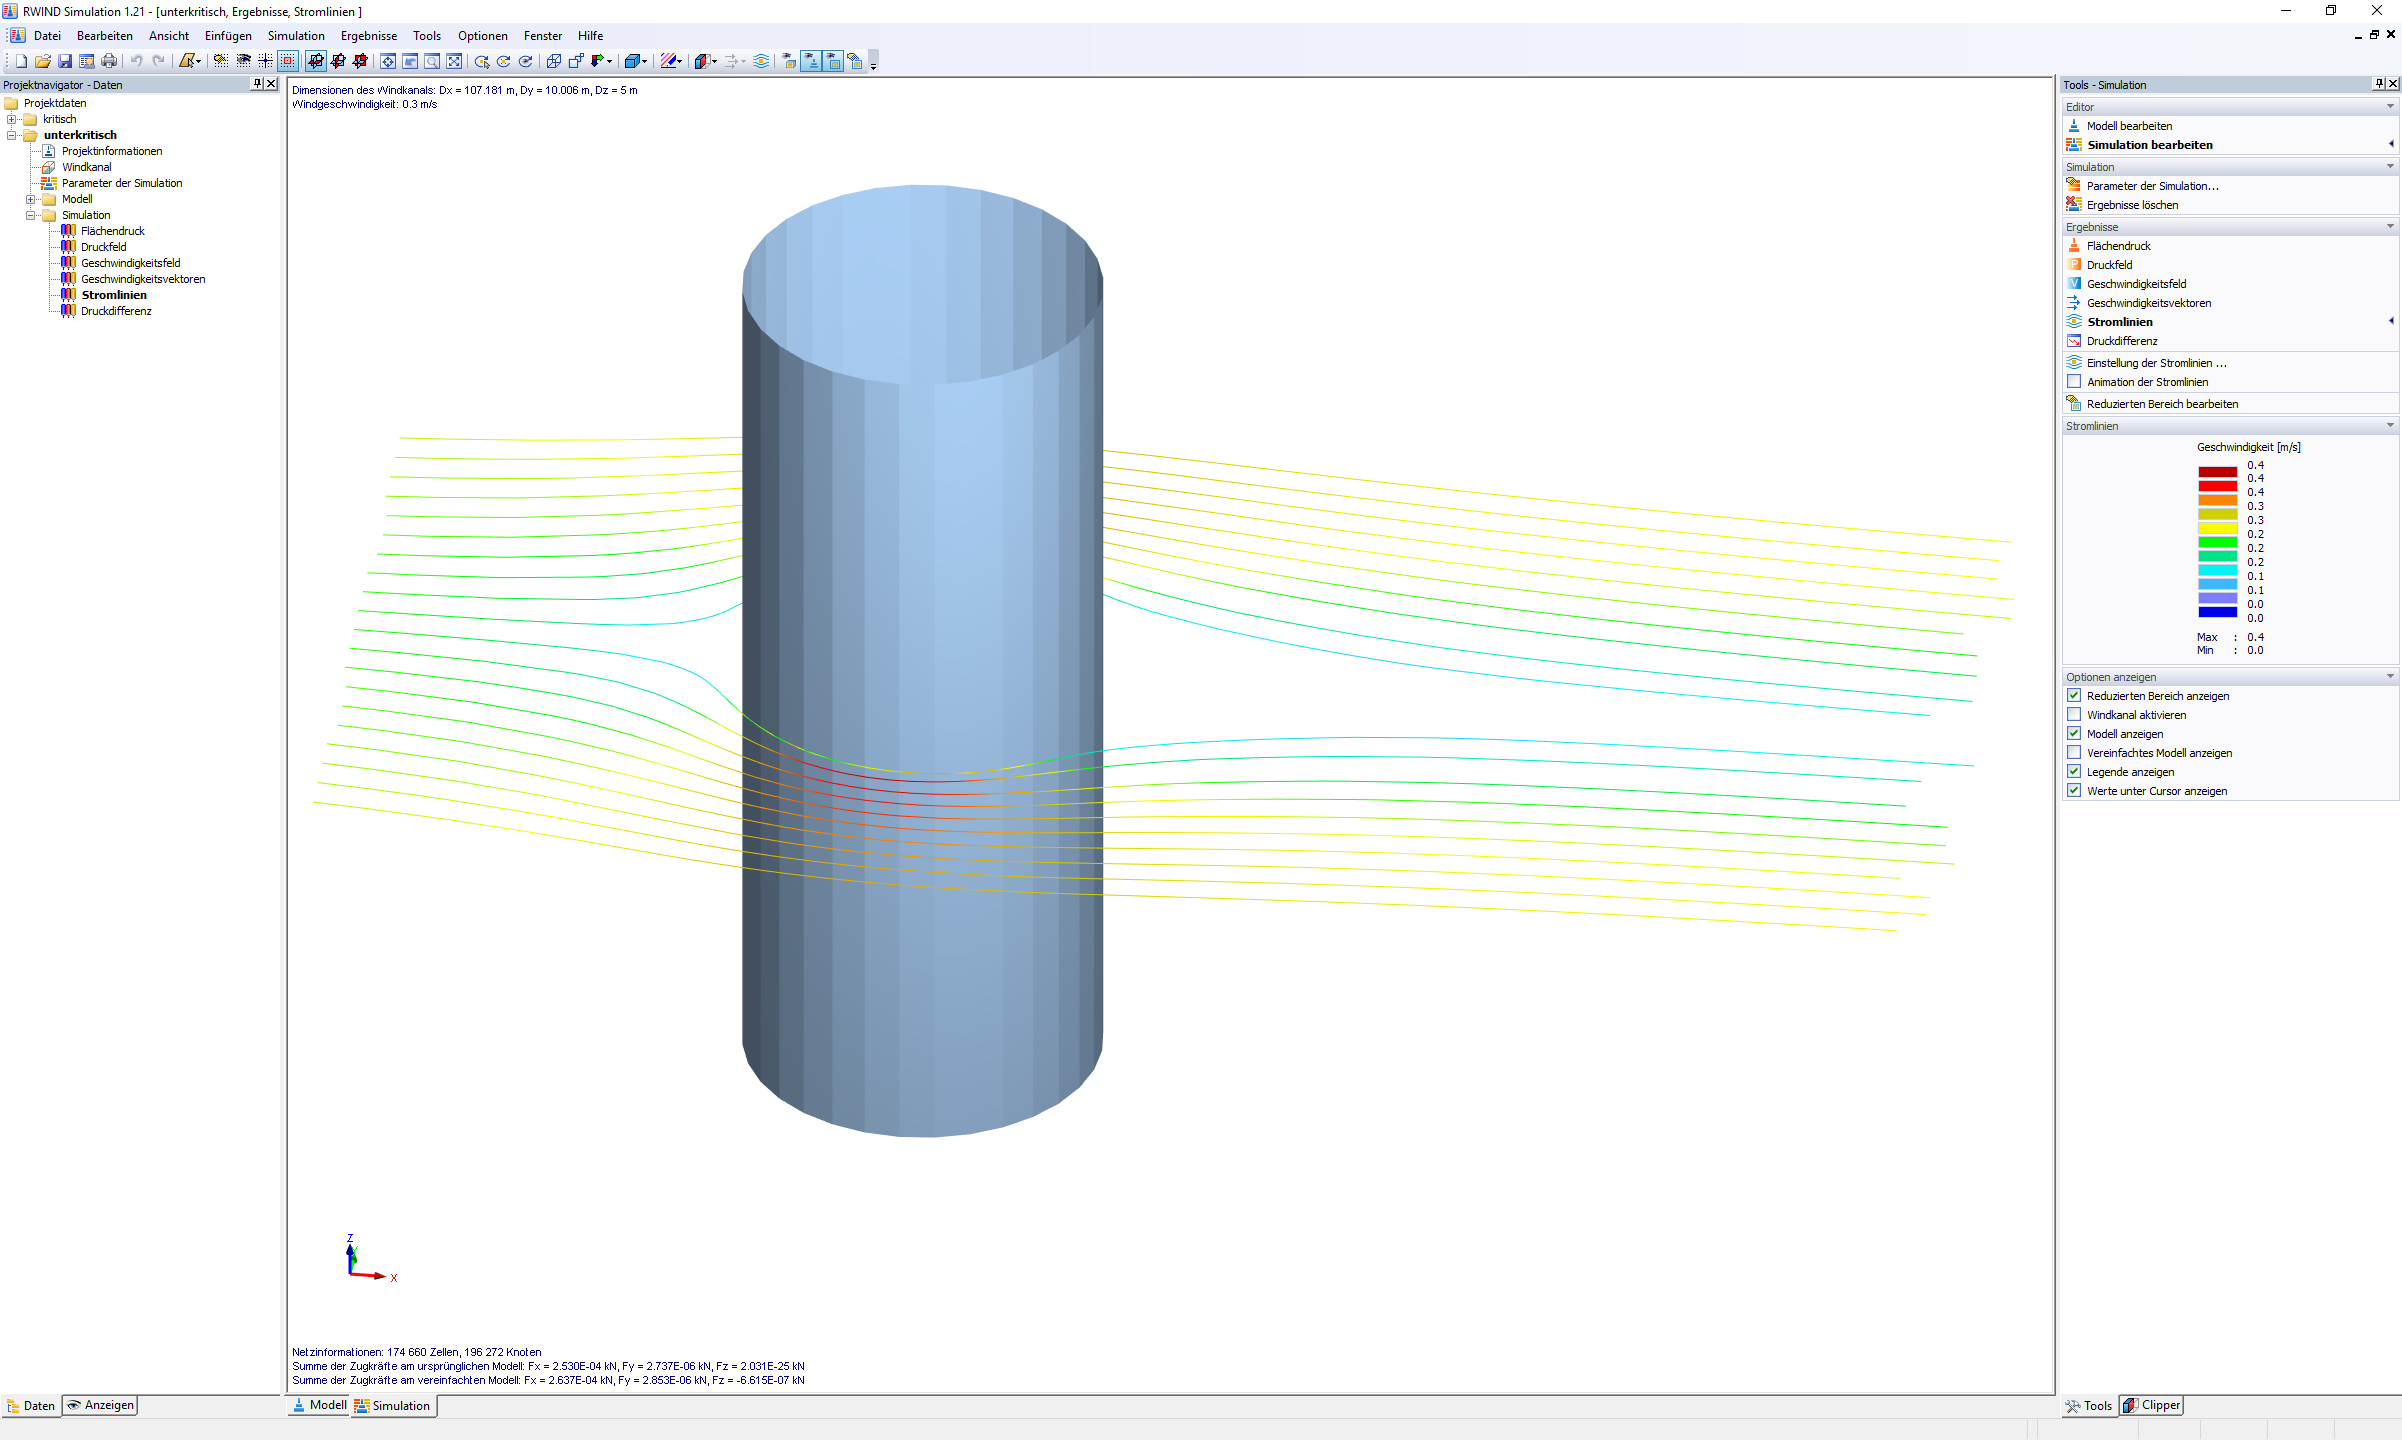Expand the Modell folder in navigator
Viewport: 2402px width, 1440px height.
click(30, 199)
